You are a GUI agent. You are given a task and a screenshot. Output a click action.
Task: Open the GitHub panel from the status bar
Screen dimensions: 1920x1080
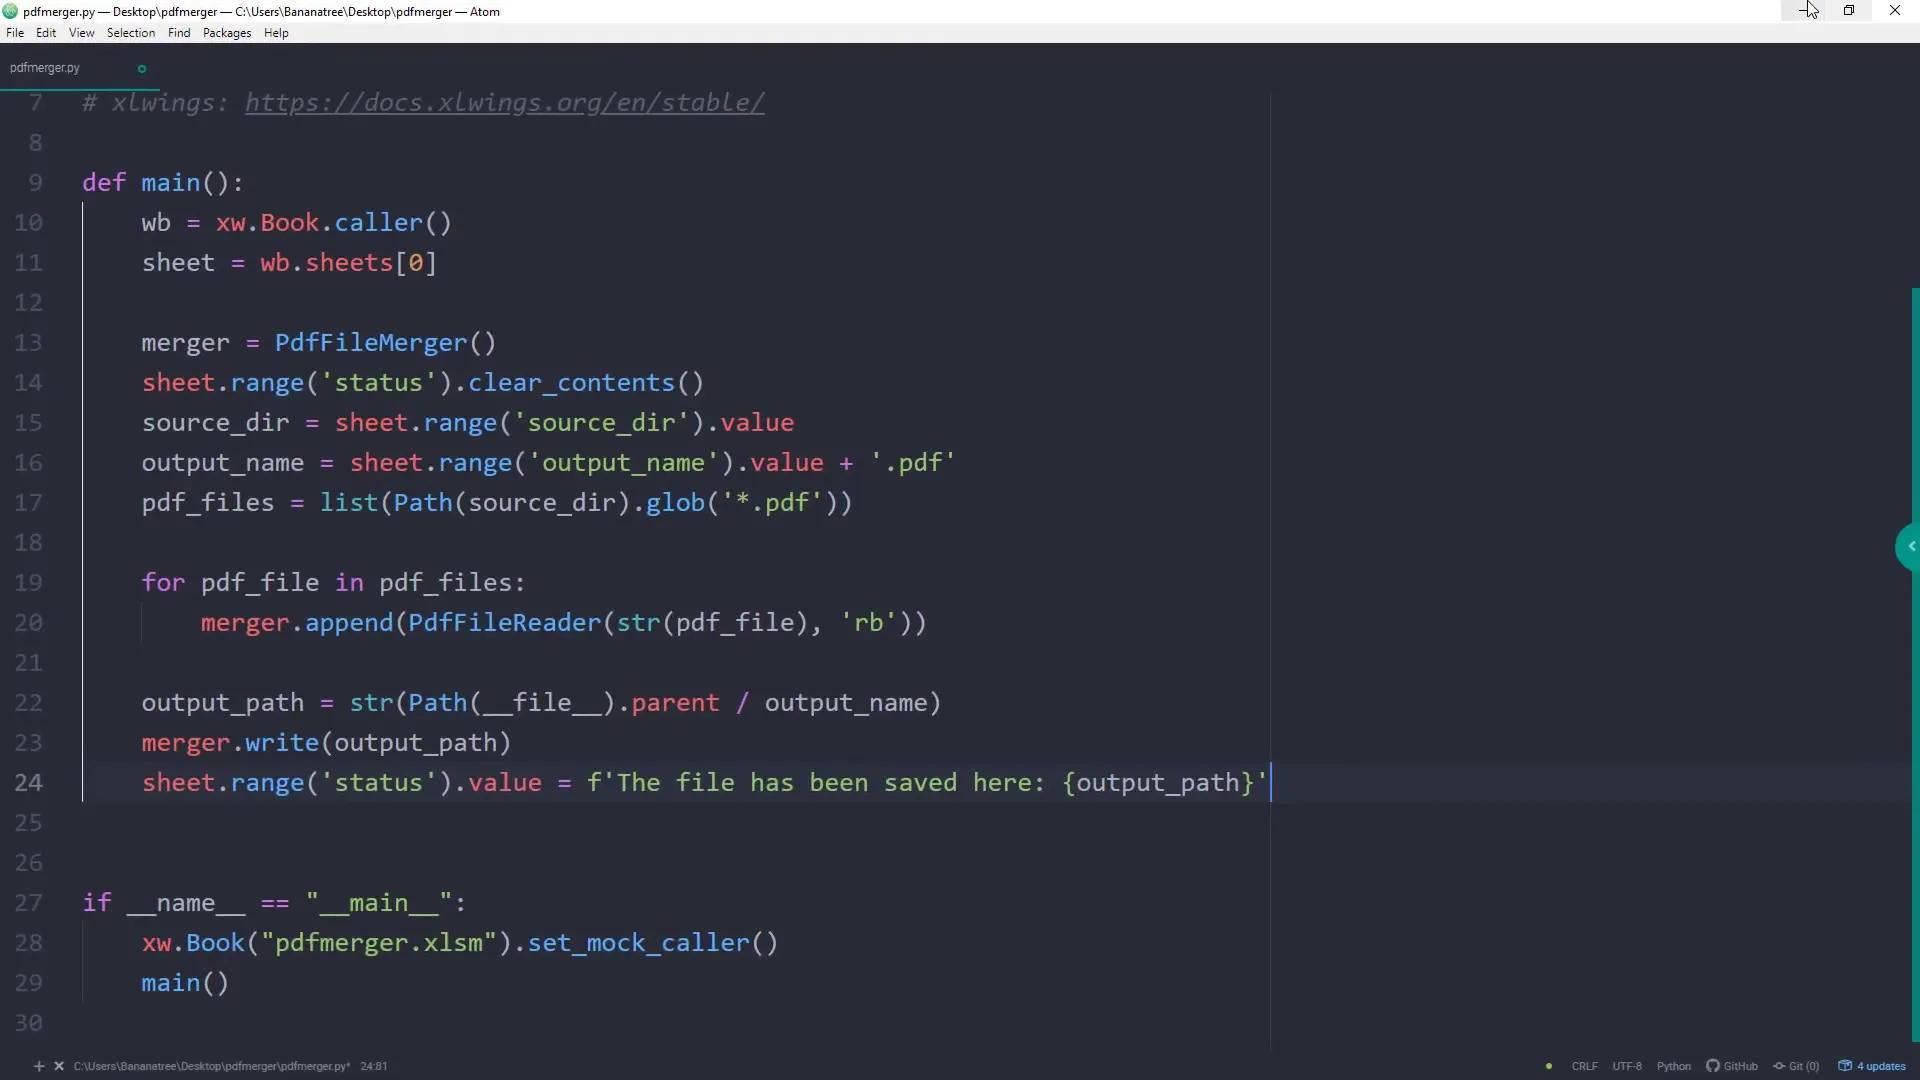1733,1066
